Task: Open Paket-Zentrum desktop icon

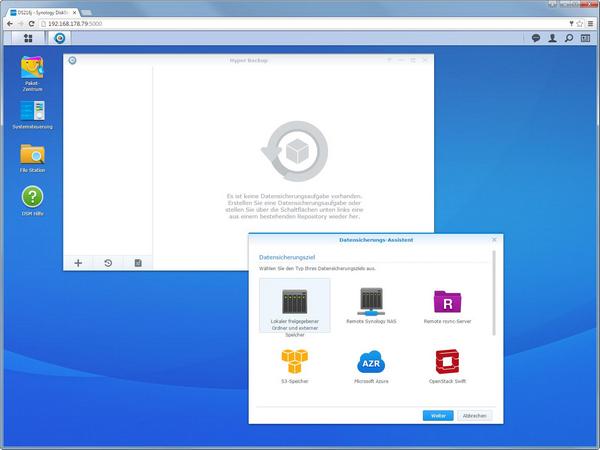Action: click(x=32, y=74)
